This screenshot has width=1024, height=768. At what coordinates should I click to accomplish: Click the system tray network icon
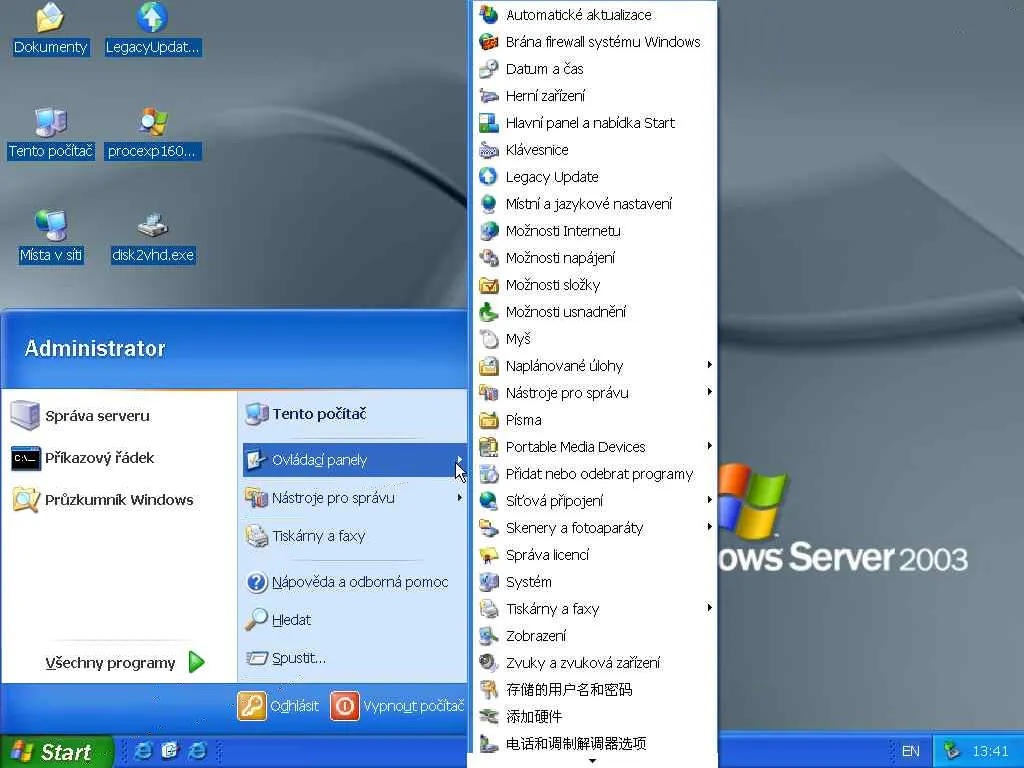point(952,751)
